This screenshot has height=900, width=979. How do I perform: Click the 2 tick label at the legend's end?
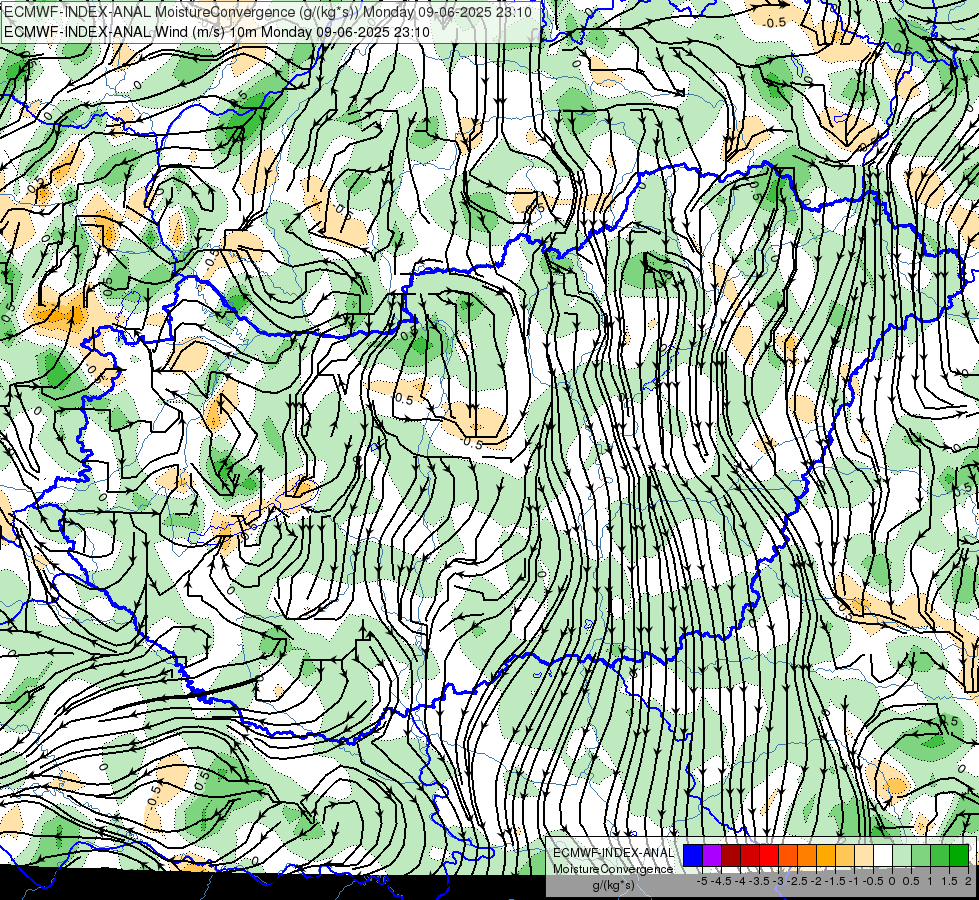968,881
